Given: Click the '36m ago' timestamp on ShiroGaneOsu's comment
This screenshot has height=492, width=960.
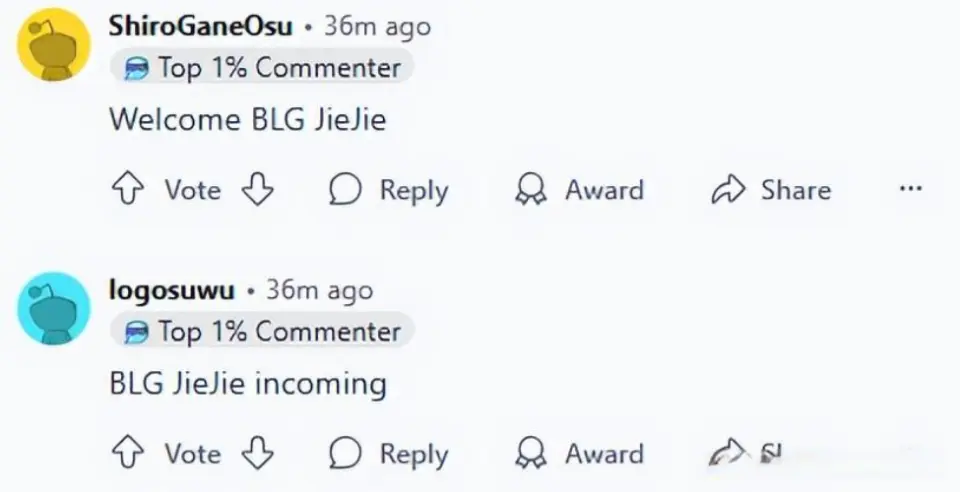Looking at the screenshot, I should tap(377, 27).
